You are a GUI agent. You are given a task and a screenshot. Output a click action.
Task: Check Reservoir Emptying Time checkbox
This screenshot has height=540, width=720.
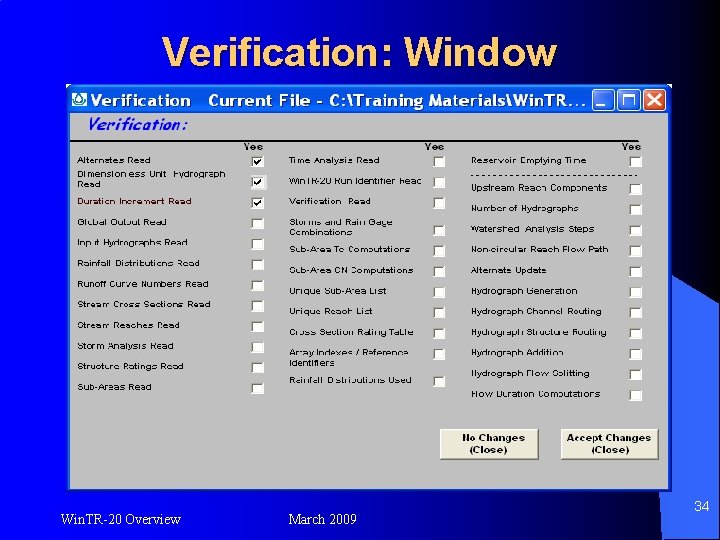pyautogui.click(x=636, y=161)
